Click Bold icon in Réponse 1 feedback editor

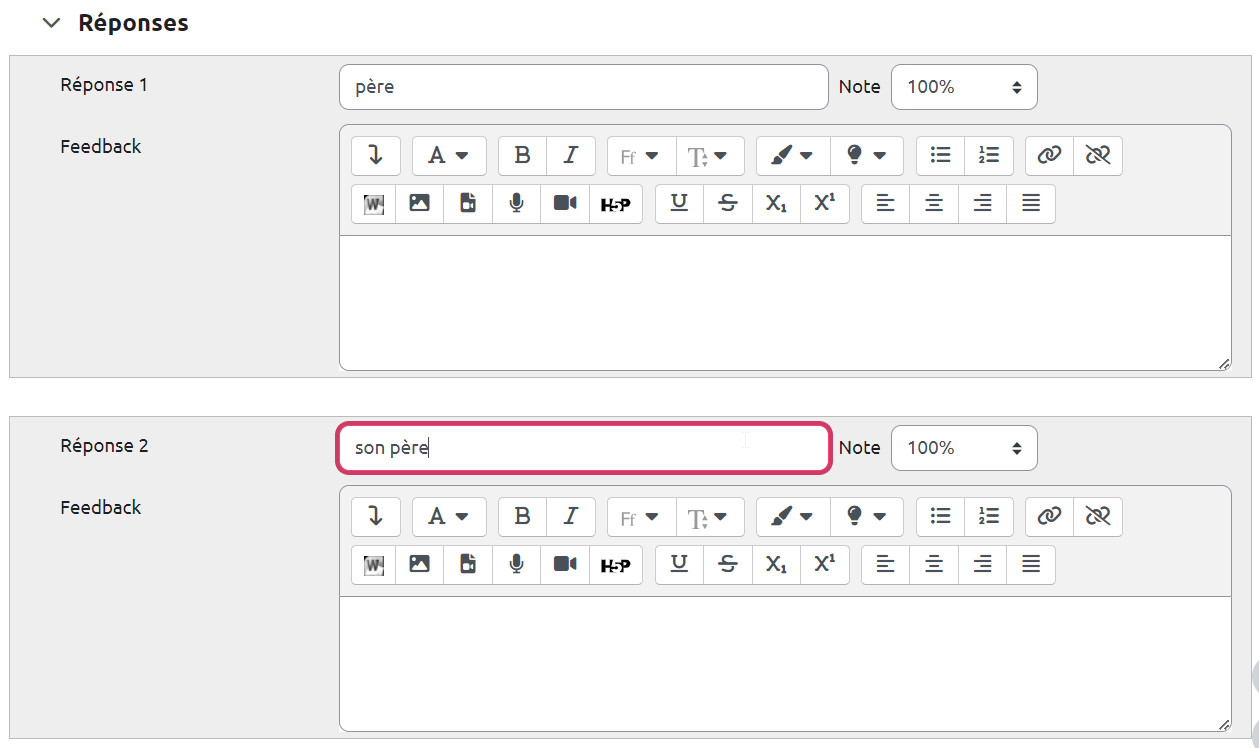[522, 156]
